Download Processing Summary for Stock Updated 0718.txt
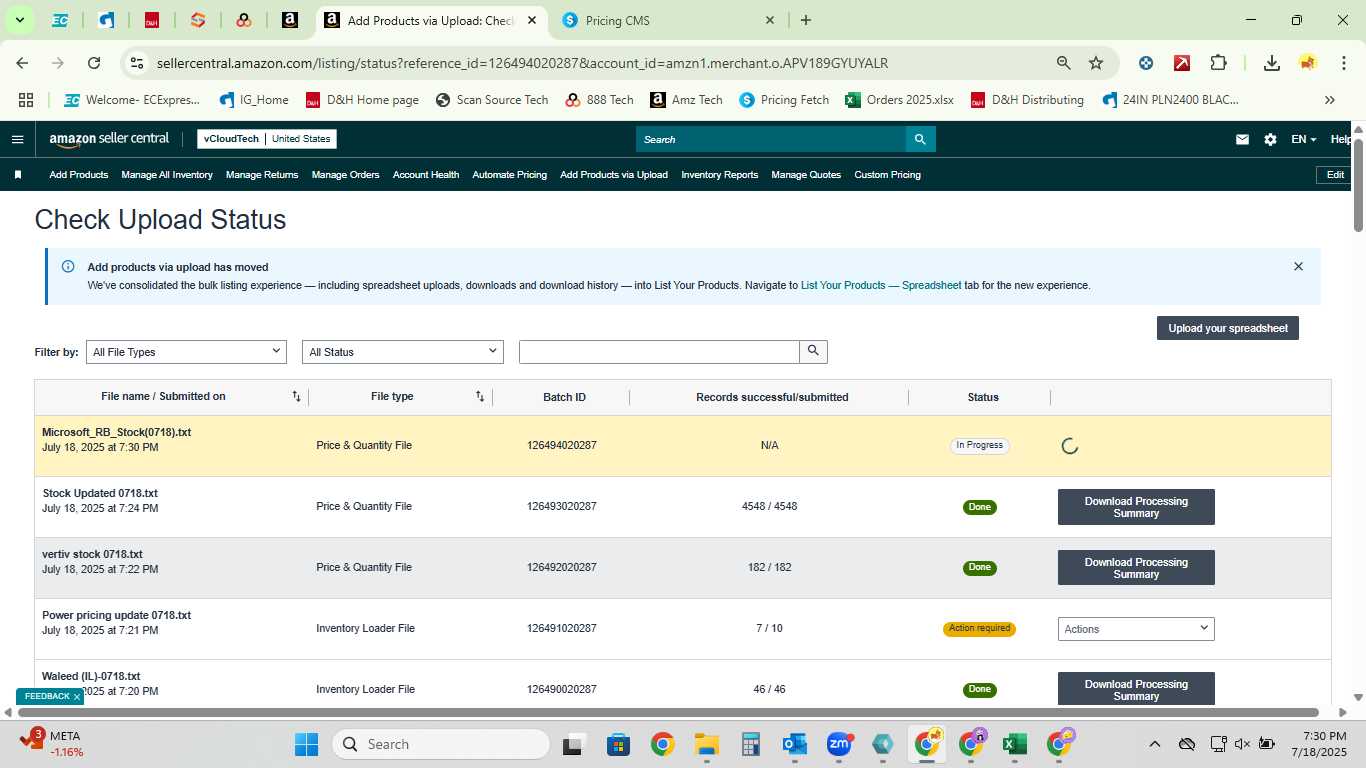1366x768 pixels. point(1136,507)
